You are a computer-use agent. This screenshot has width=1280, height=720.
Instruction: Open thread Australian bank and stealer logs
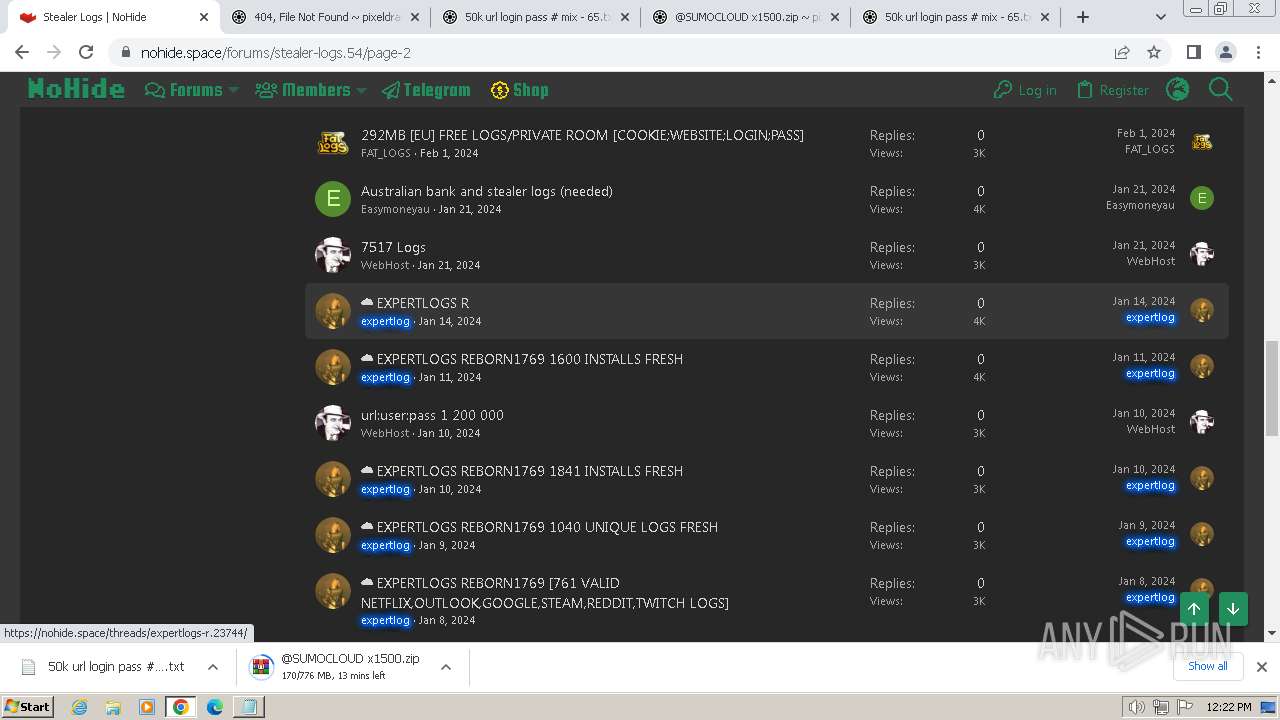(x=487, y=191)
